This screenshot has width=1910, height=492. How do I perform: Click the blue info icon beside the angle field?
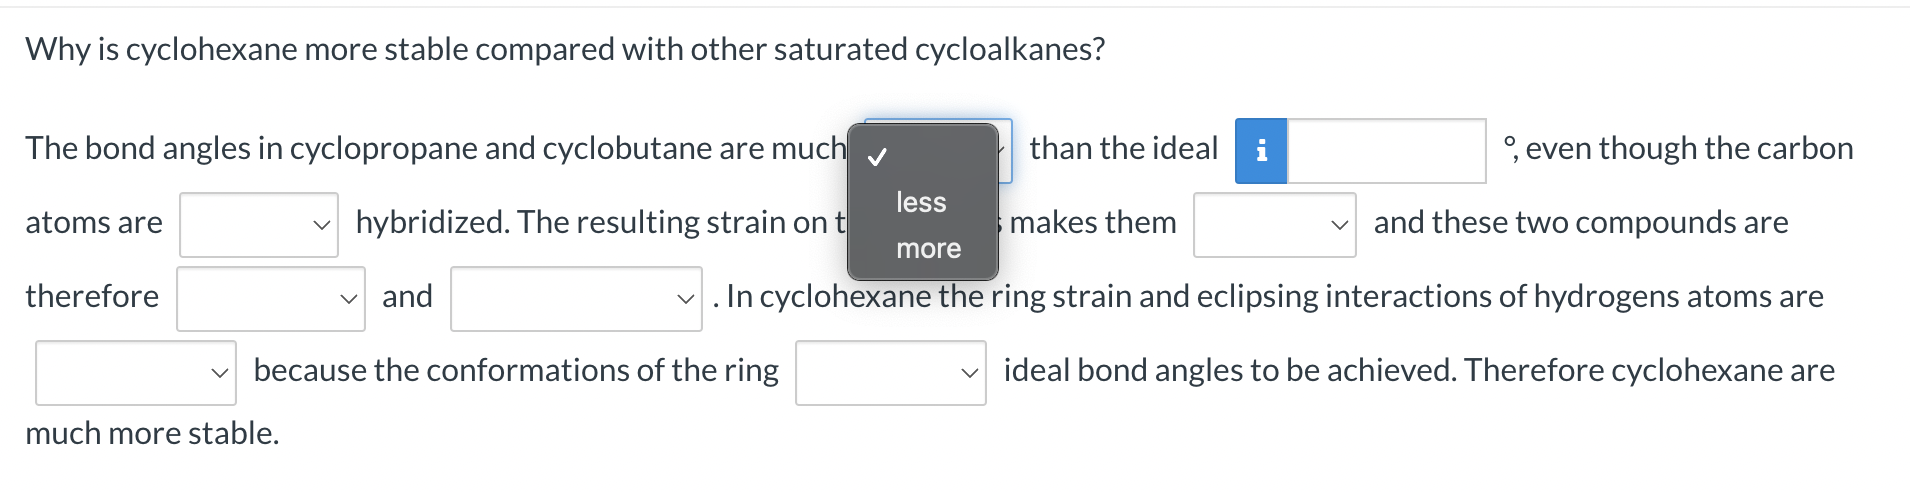pyautogui.click(x=1261, y=151)
